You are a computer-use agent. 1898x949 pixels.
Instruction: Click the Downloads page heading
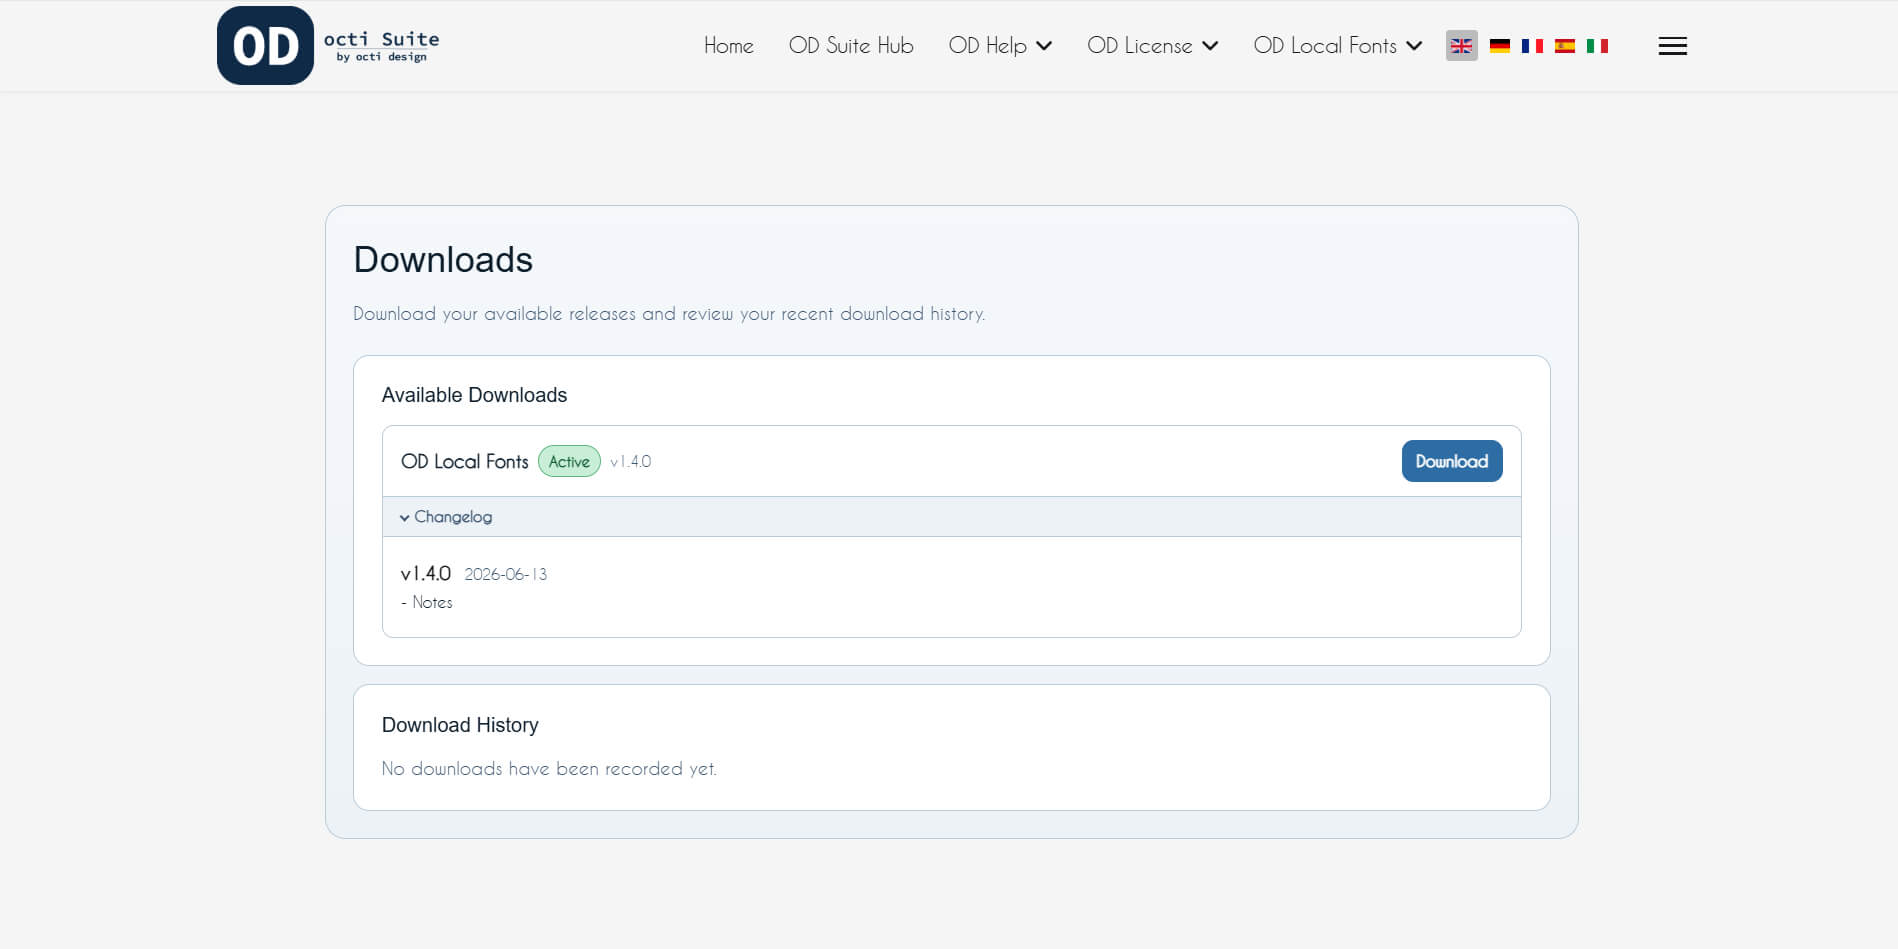tap(443, 260)
